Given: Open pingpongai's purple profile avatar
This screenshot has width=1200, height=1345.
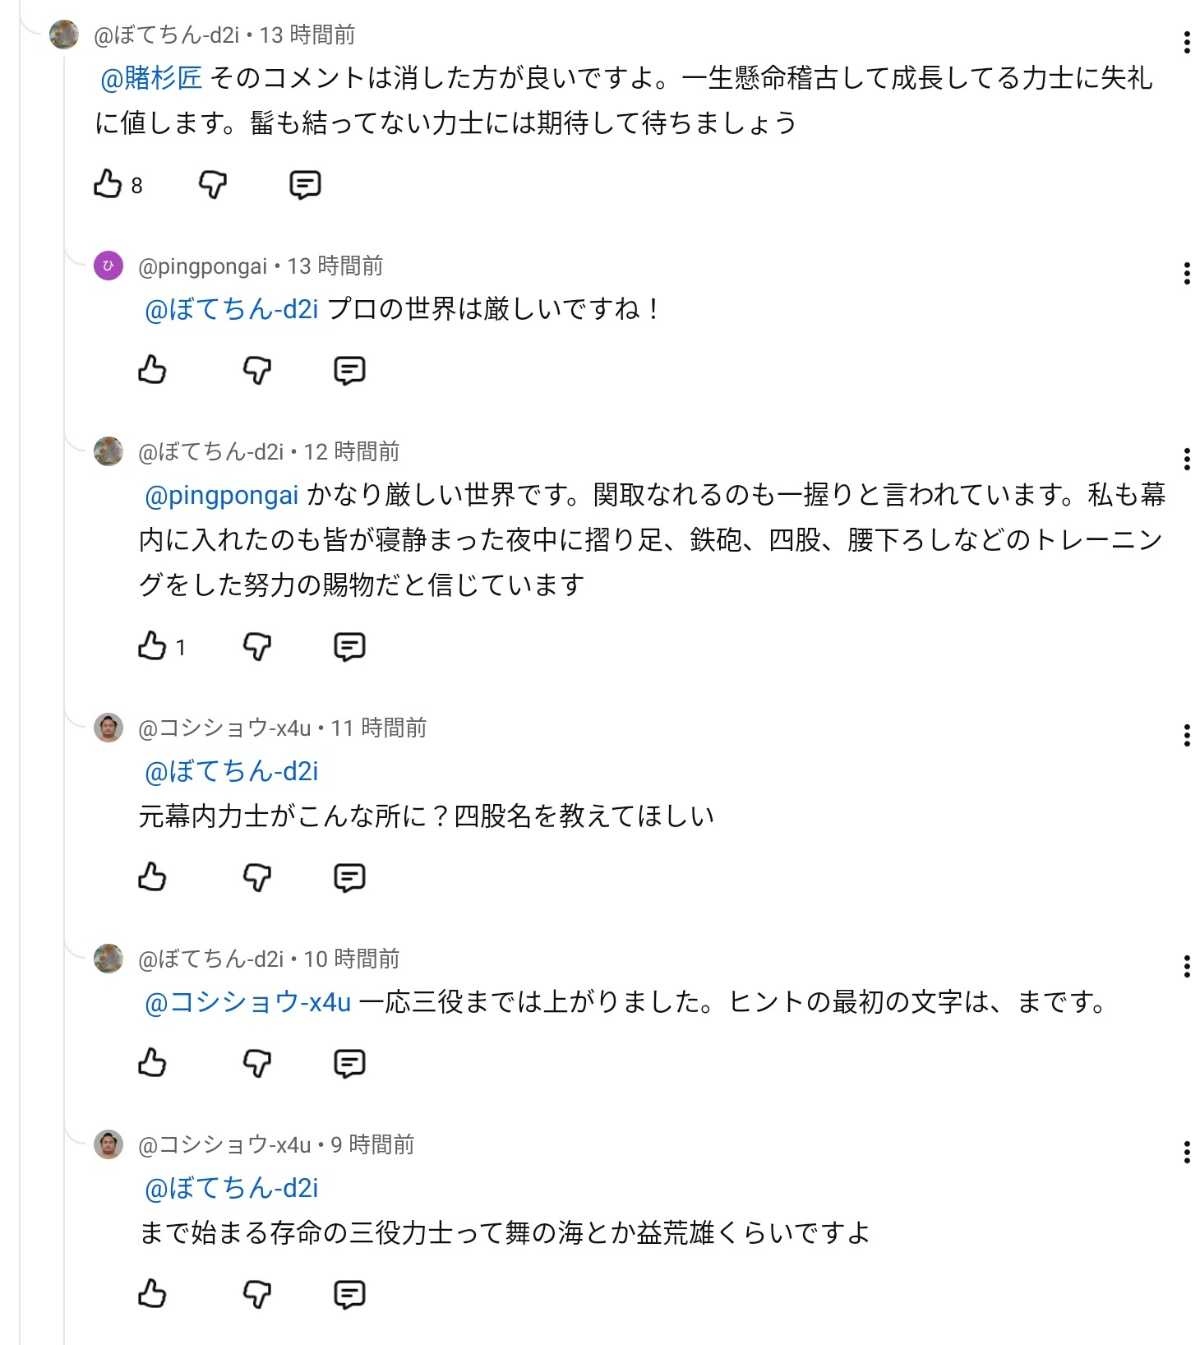Looking at the screenshot, I should tap(108, 266).
